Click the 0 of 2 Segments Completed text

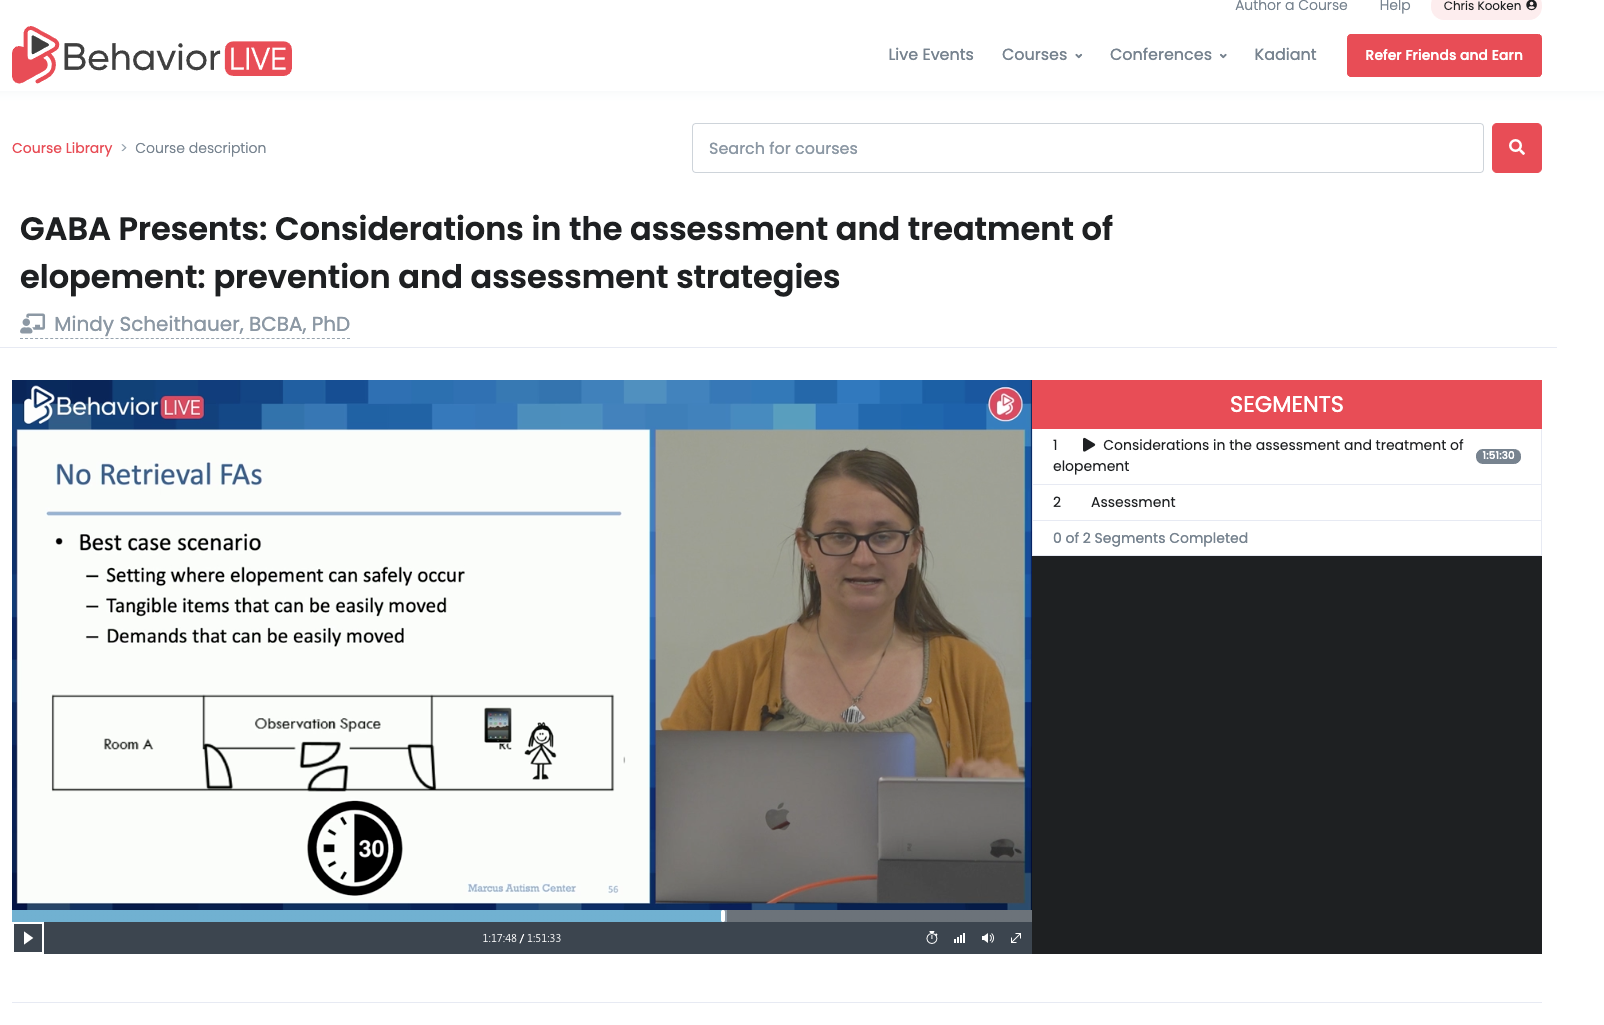point(1150,538)
